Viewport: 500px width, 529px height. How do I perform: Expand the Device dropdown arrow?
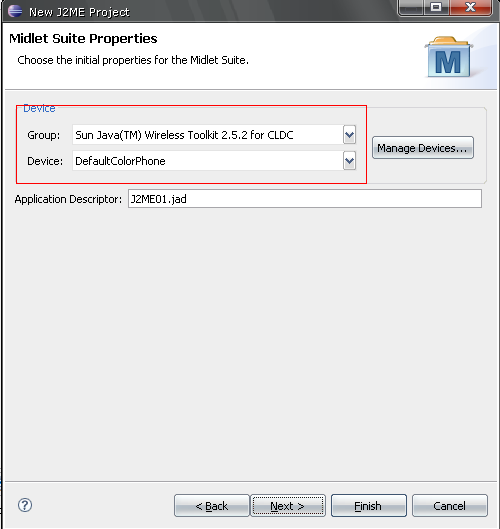[x=350, y=161]
